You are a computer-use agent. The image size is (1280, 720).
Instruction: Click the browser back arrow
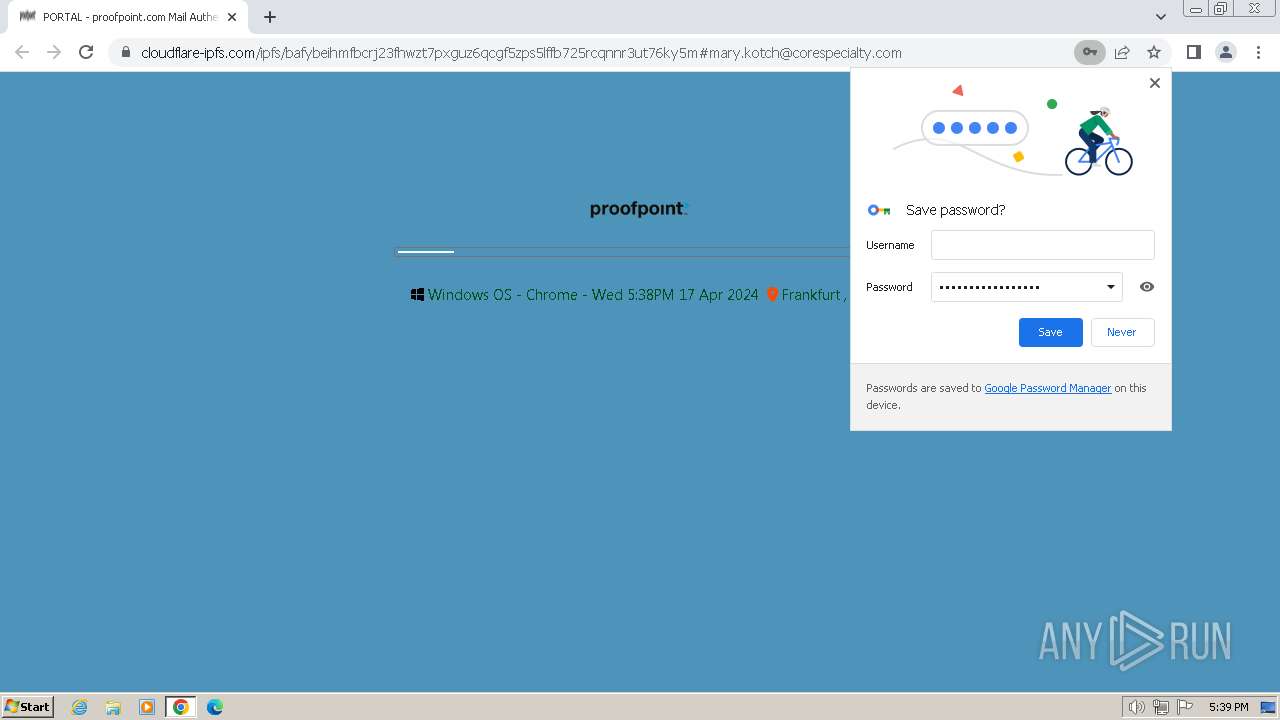22,52
